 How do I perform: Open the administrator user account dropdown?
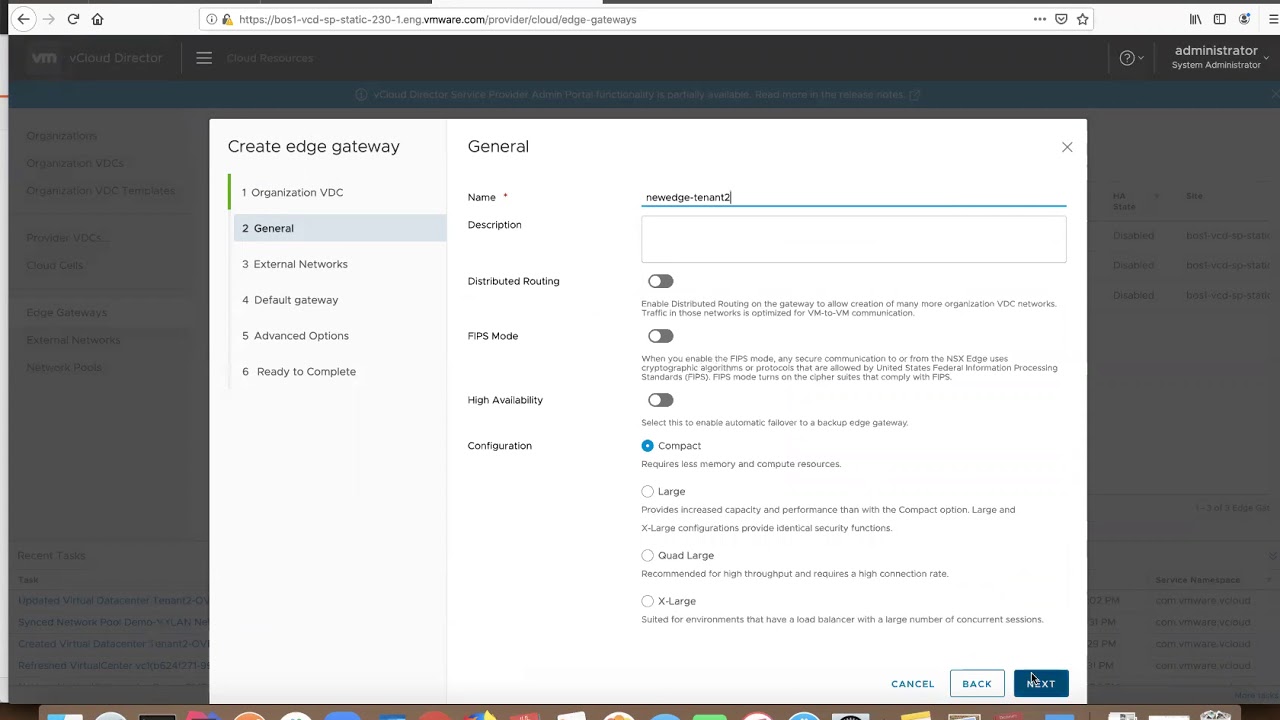tap(1216, 57)
